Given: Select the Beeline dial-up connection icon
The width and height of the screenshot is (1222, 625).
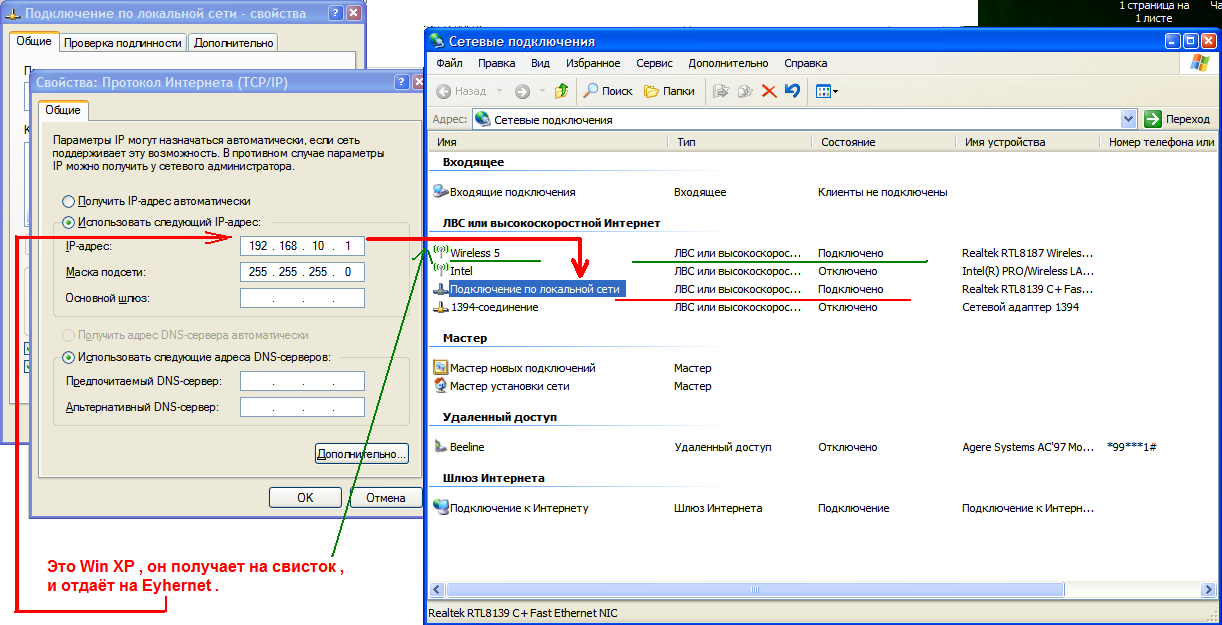Looking at the screenshot, I should (441, 447).
